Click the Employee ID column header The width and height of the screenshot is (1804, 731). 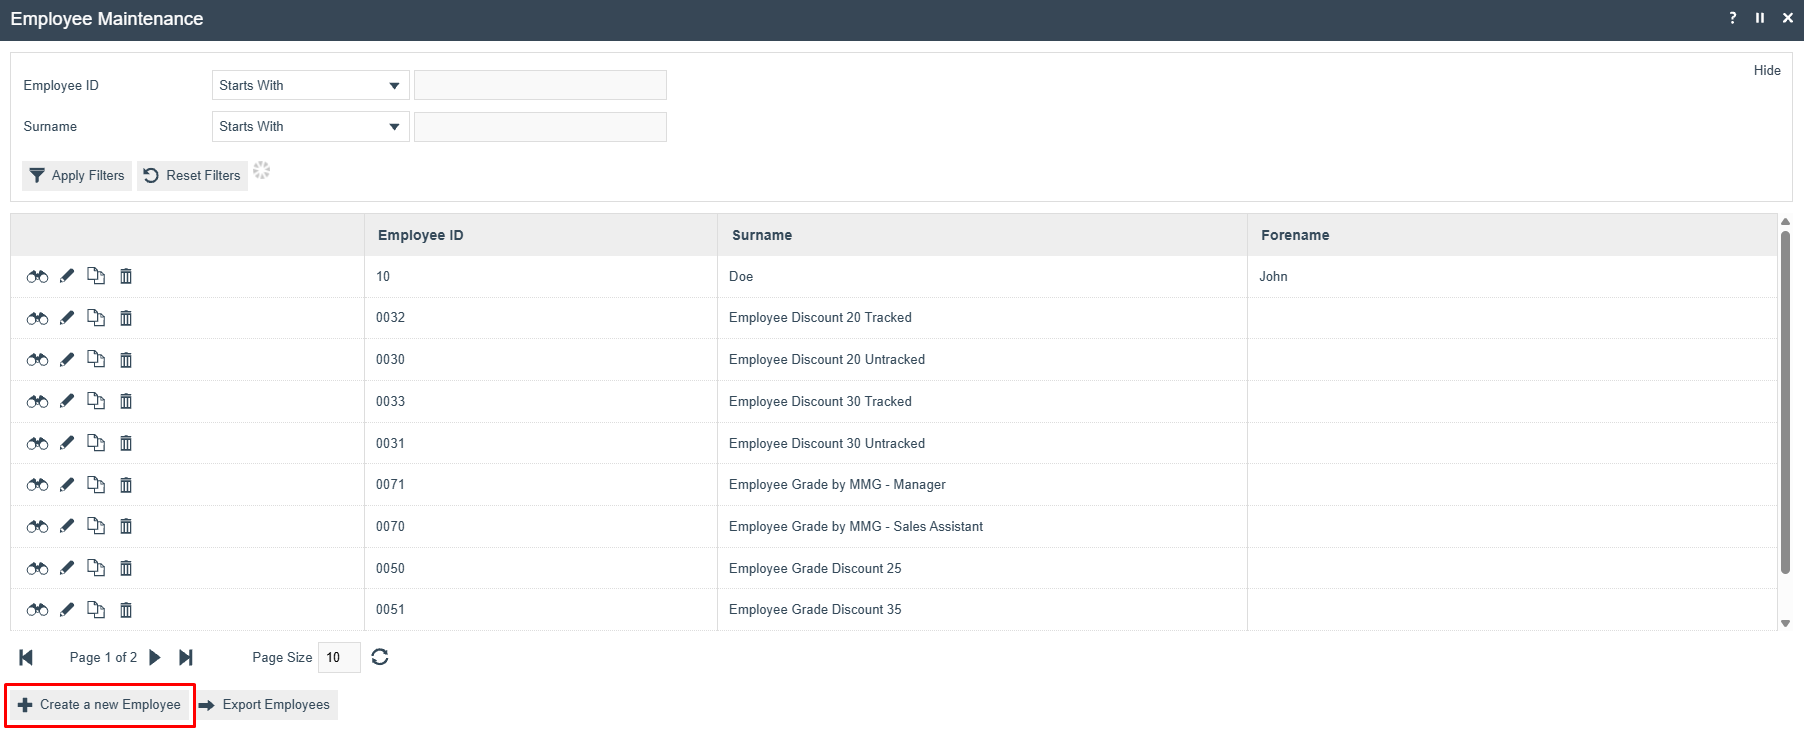click(x=421, y=235)
